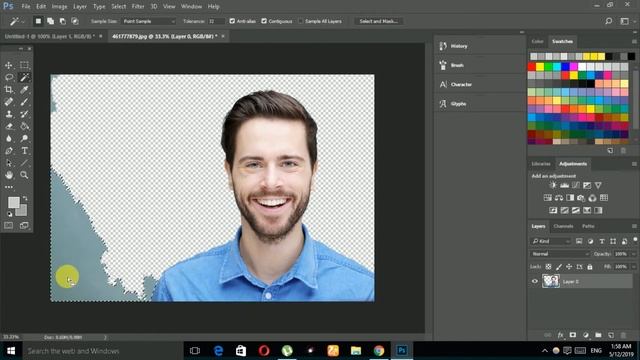This screenshot has width=640, height=360.
Task: Open the Sample Size dropdown
Action: [x=149, y=21]
